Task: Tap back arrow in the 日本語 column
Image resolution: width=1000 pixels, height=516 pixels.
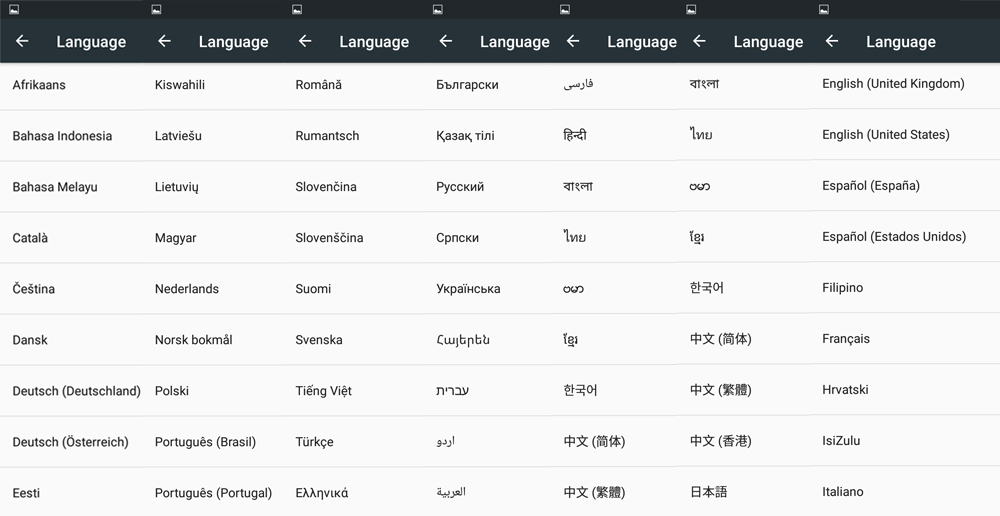Action: [x=699, y=42]
